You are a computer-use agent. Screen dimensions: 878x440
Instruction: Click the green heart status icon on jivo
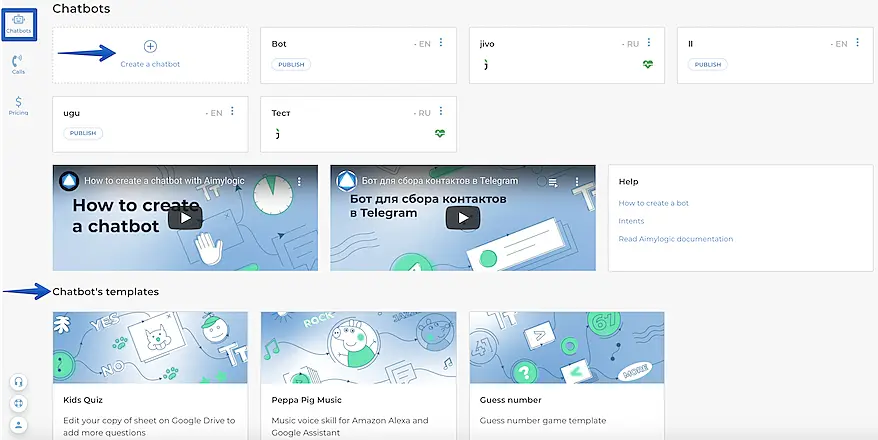(648, 65)
